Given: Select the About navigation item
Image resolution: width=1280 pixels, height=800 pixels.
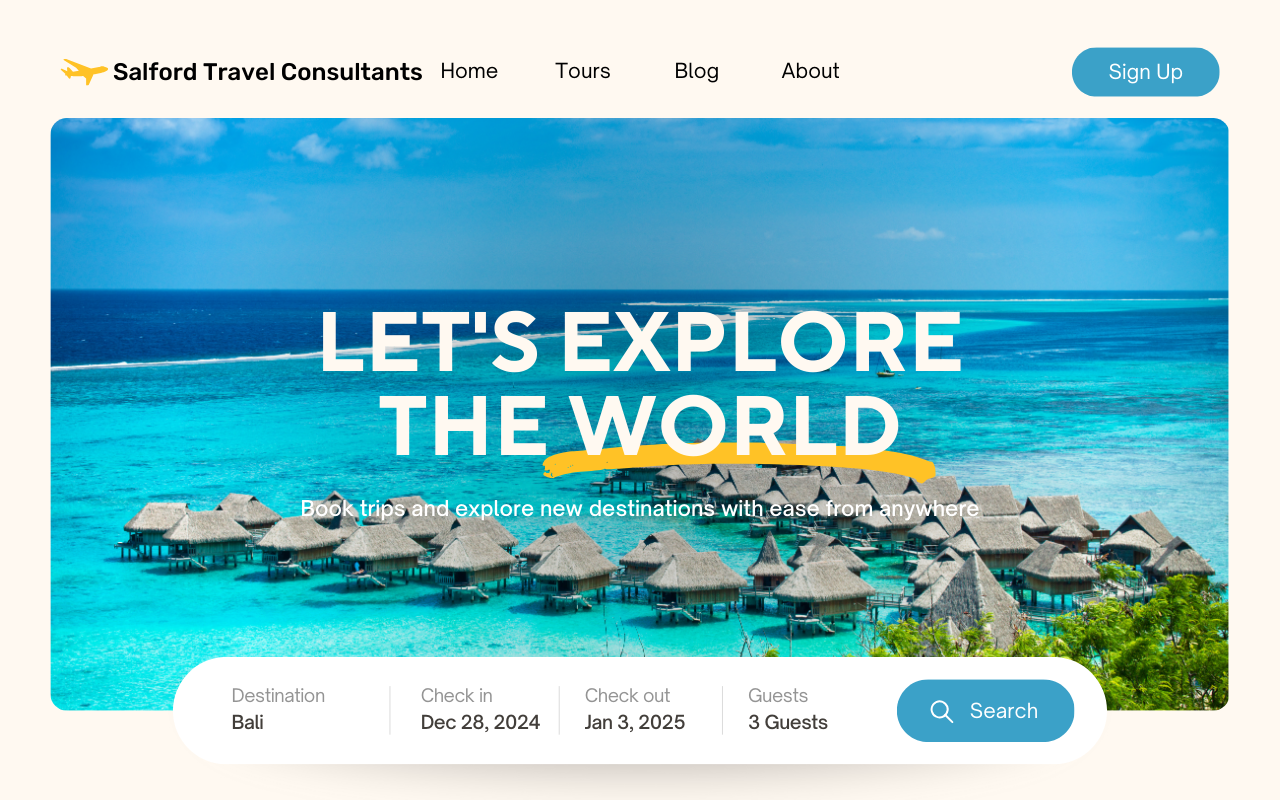Looking at the screenshot, I should click(810, 71).
